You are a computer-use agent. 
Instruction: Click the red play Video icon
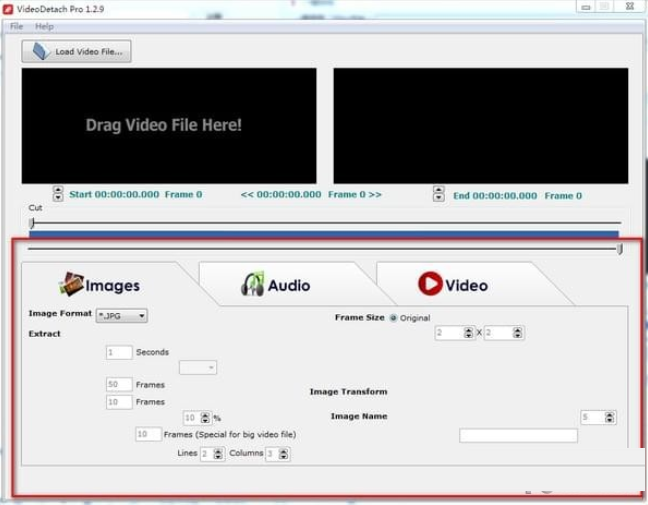[430, 283]
